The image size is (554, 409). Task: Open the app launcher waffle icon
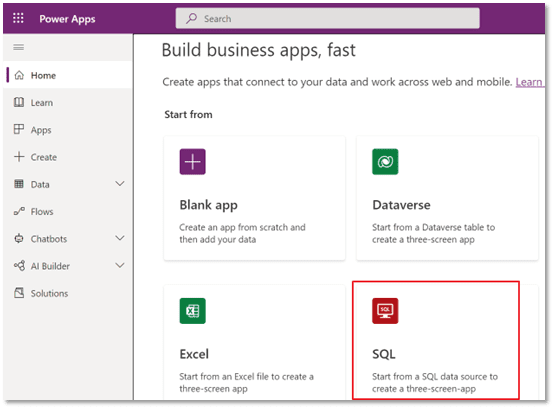tap(18, 18)
